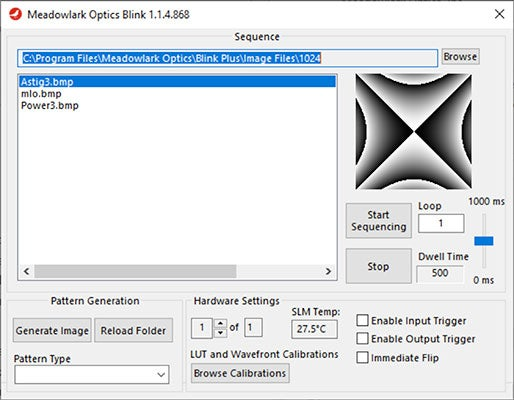514x400 pixels.
Task: Click Start Sequencing button
Action: [x=379, y=221]
